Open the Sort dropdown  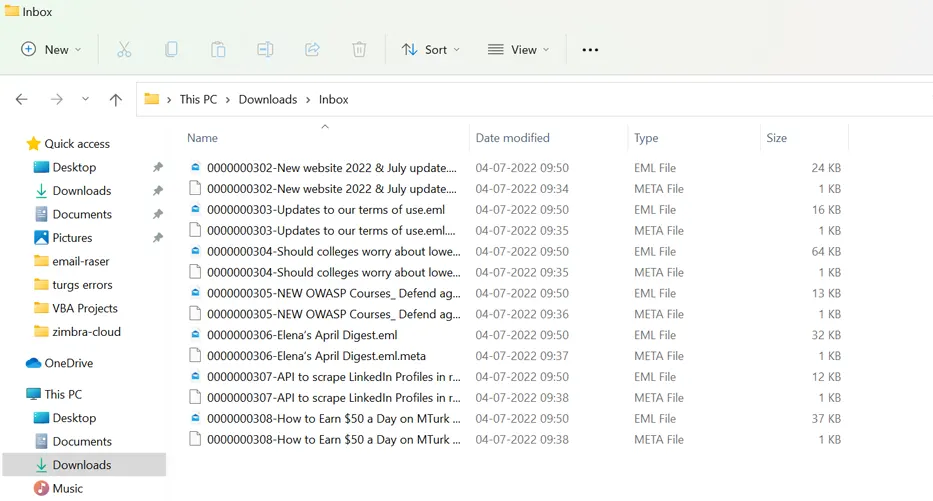pos(430,49)
